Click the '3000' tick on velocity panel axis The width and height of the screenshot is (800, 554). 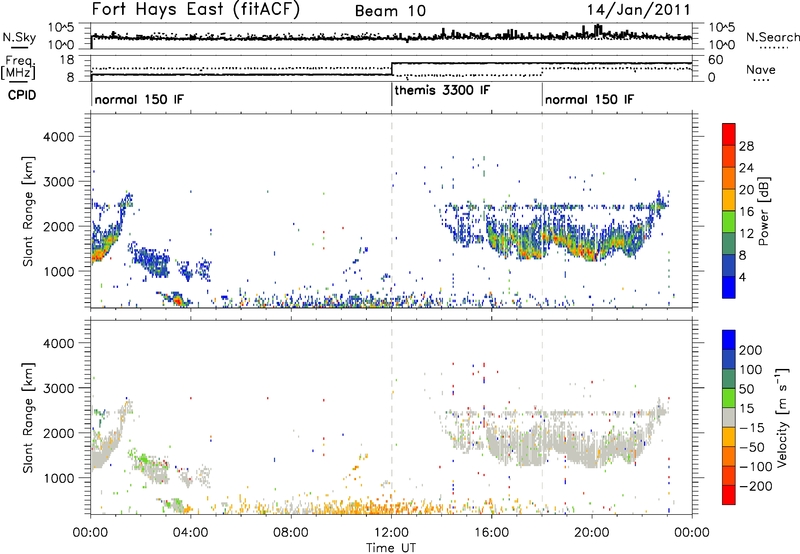tap(59, 388)
